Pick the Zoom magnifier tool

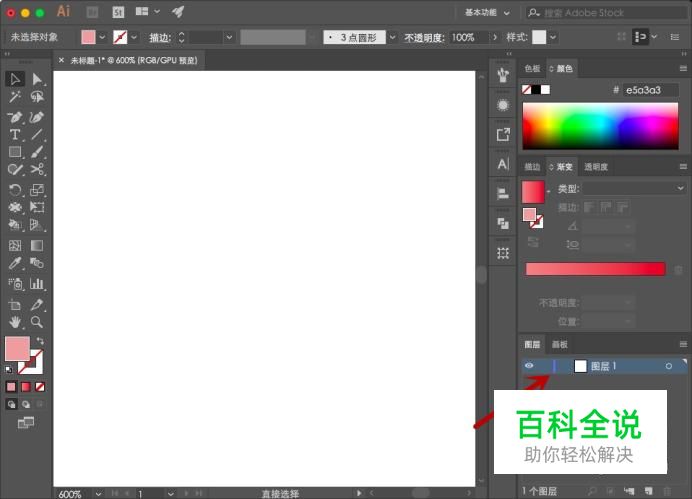click(x=37, y=322)
